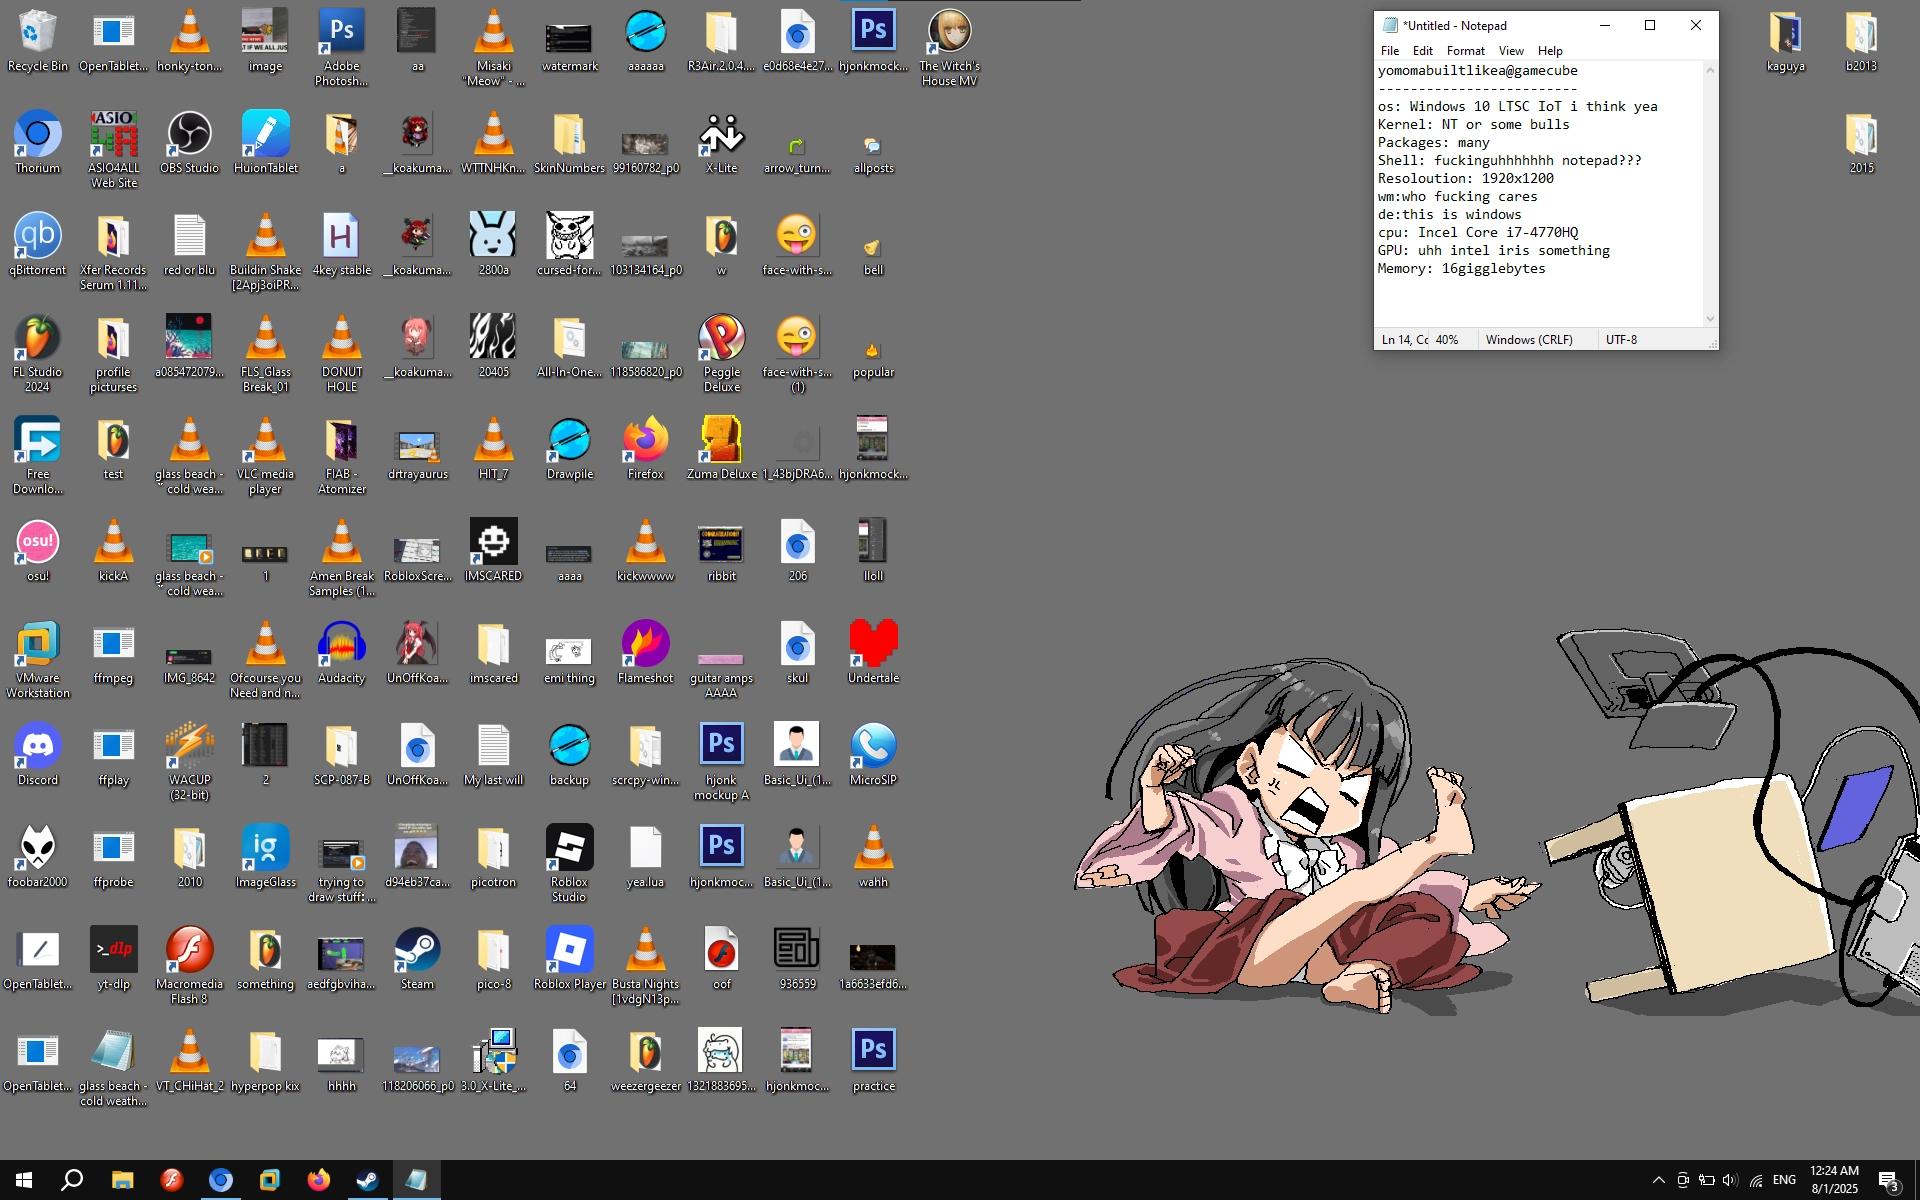Open the Windows Start menu
1920x1200 pixels.
24,1180
